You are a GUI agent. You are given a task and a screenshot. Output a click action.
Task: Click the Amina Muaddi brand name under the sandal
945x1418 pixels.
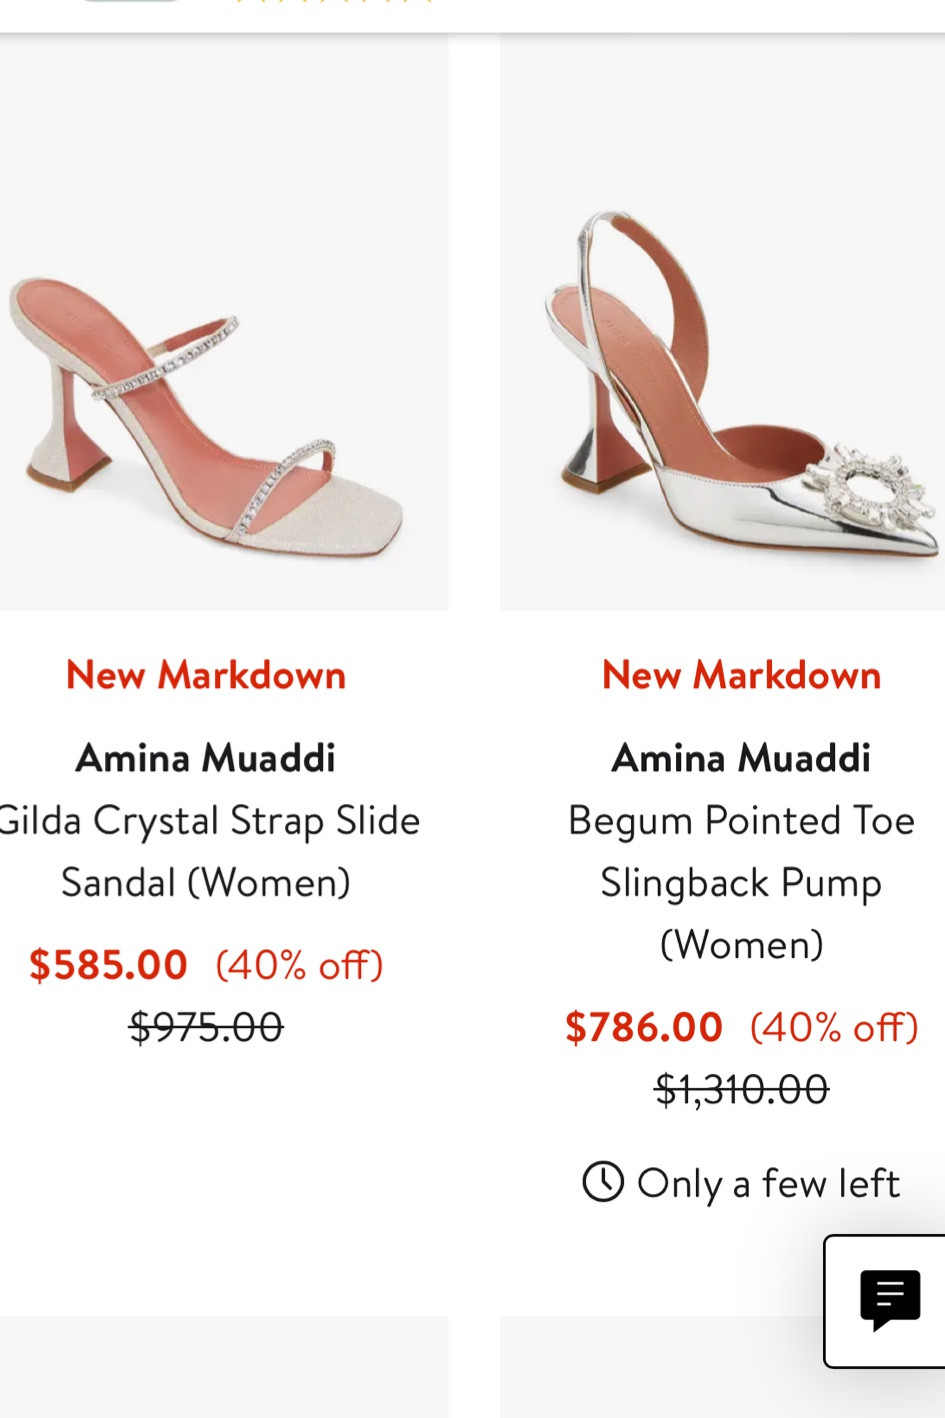[x=205, y=757]
